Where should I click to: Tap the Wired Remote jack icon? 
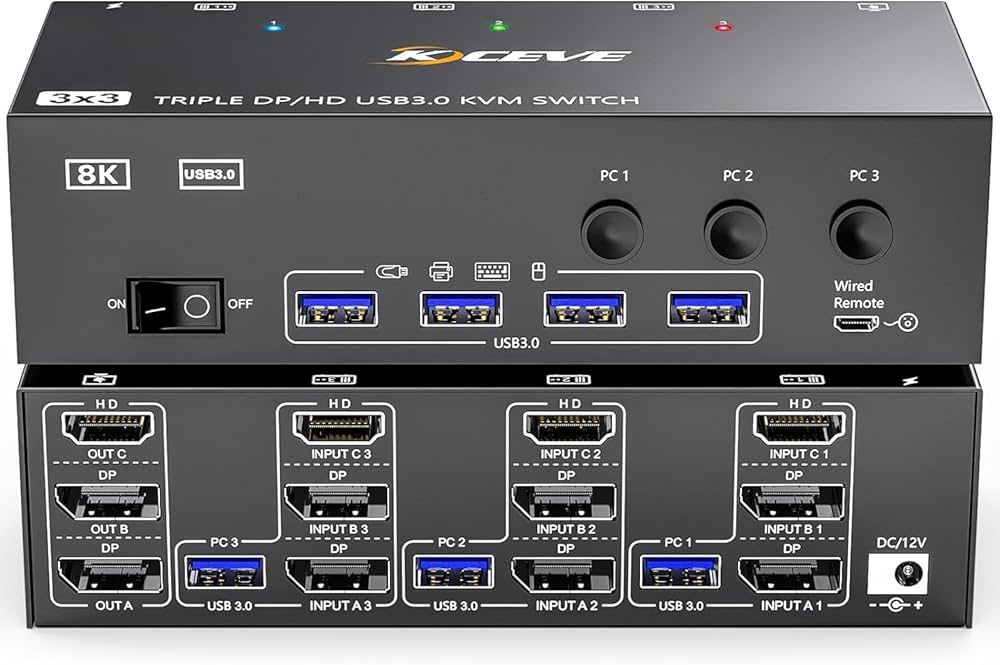point(856,321)
